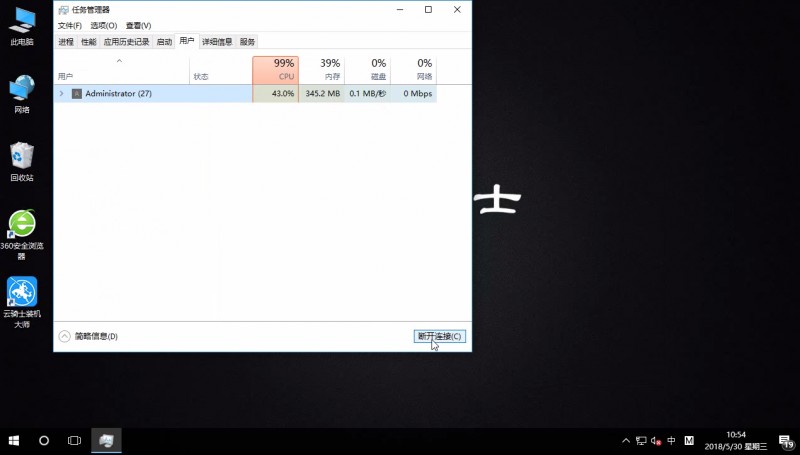The height and width of the screenshot is (455, 800).
Task: Open Task View on the taskbar
Action: click(74, 441)
